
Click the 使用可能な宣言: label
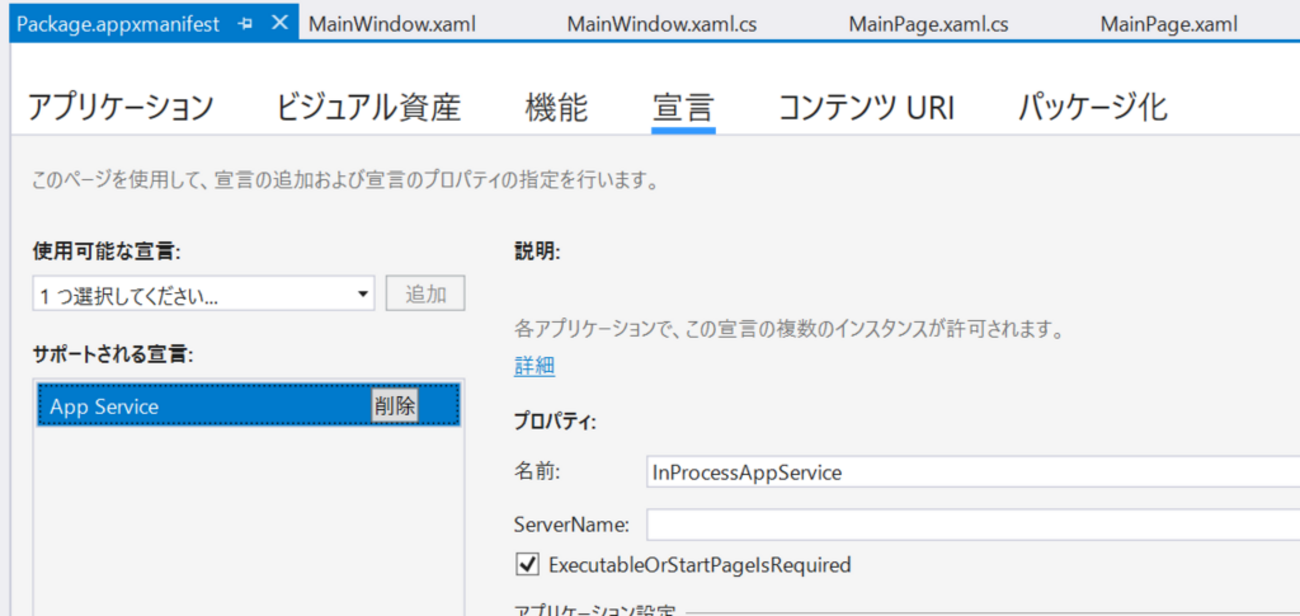(x=107, y=250)
